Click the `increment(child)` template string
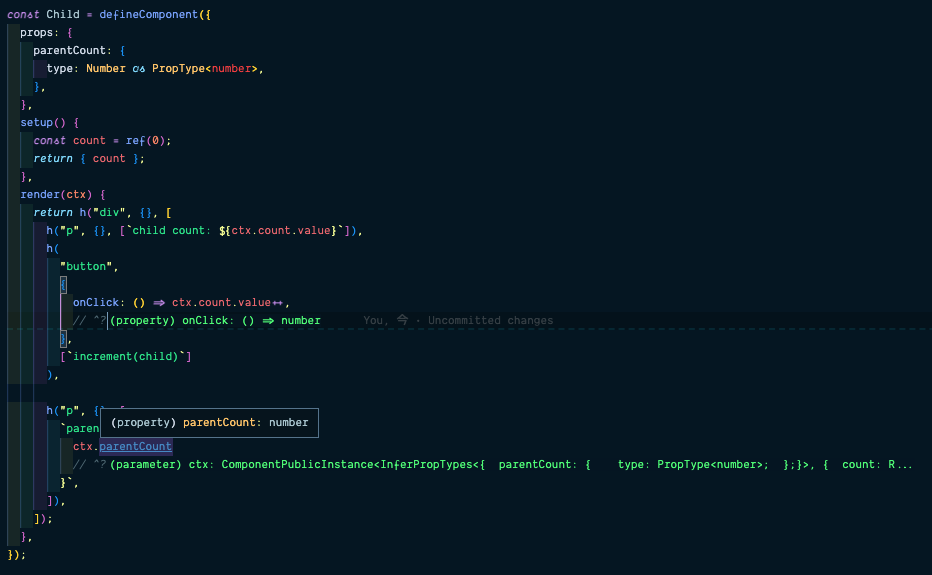This screenshot has height=575, width=932. tap(126, 357)
